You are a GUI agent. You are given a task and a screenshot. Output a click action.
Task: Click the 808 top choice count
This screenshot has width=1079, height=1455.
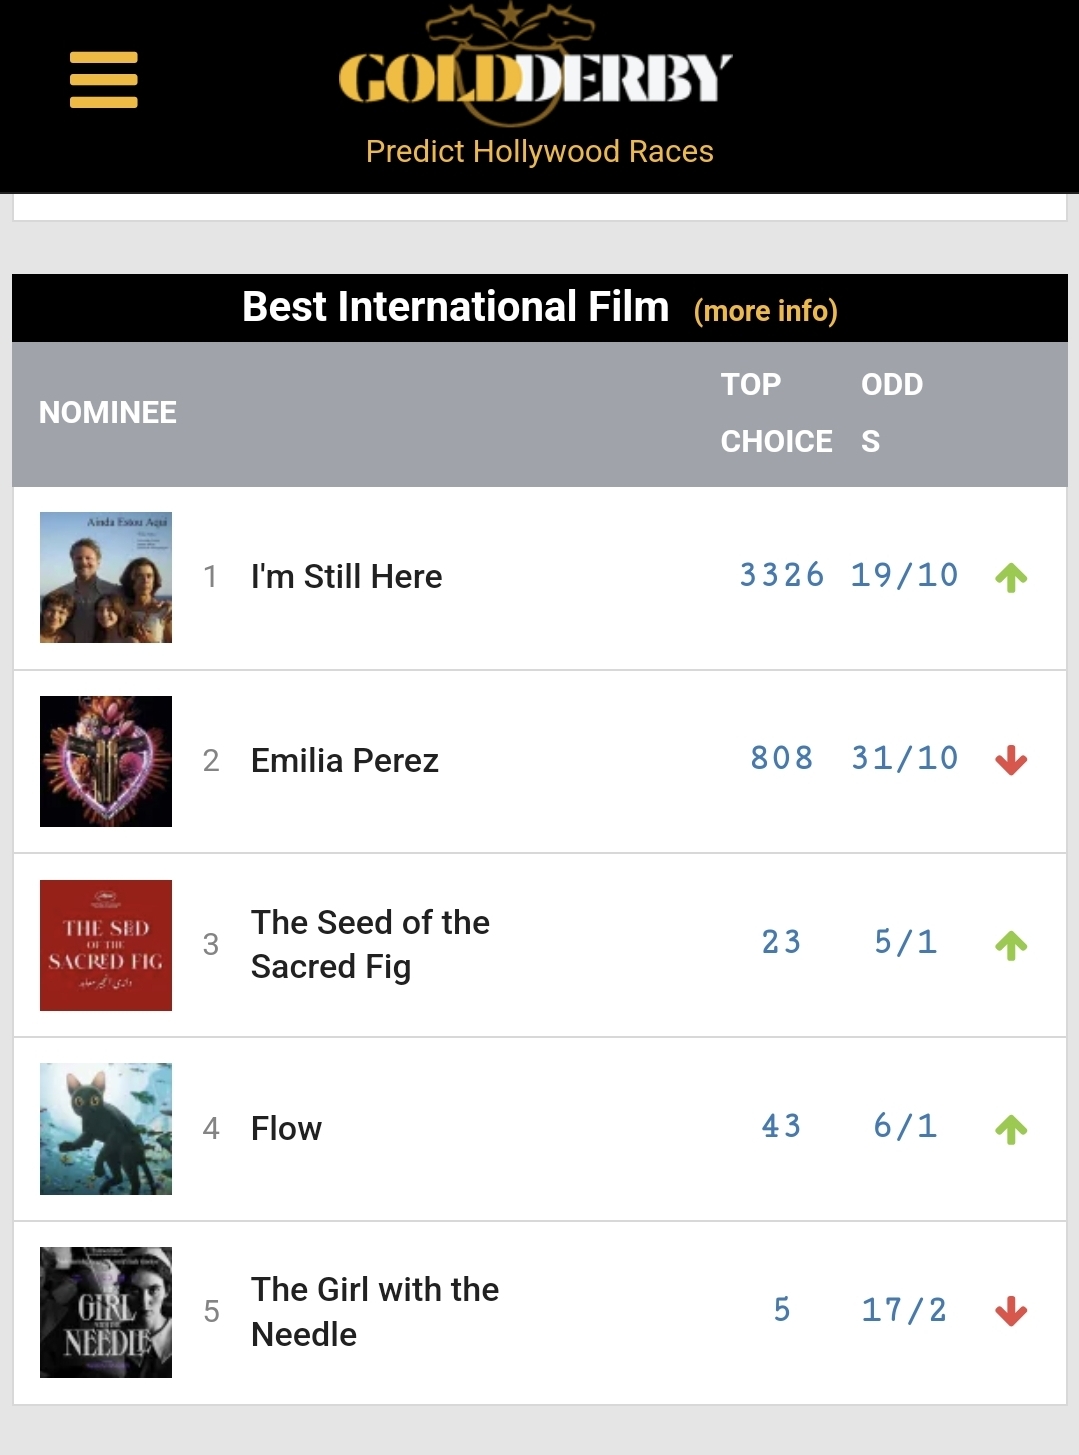tap(782, 758)
